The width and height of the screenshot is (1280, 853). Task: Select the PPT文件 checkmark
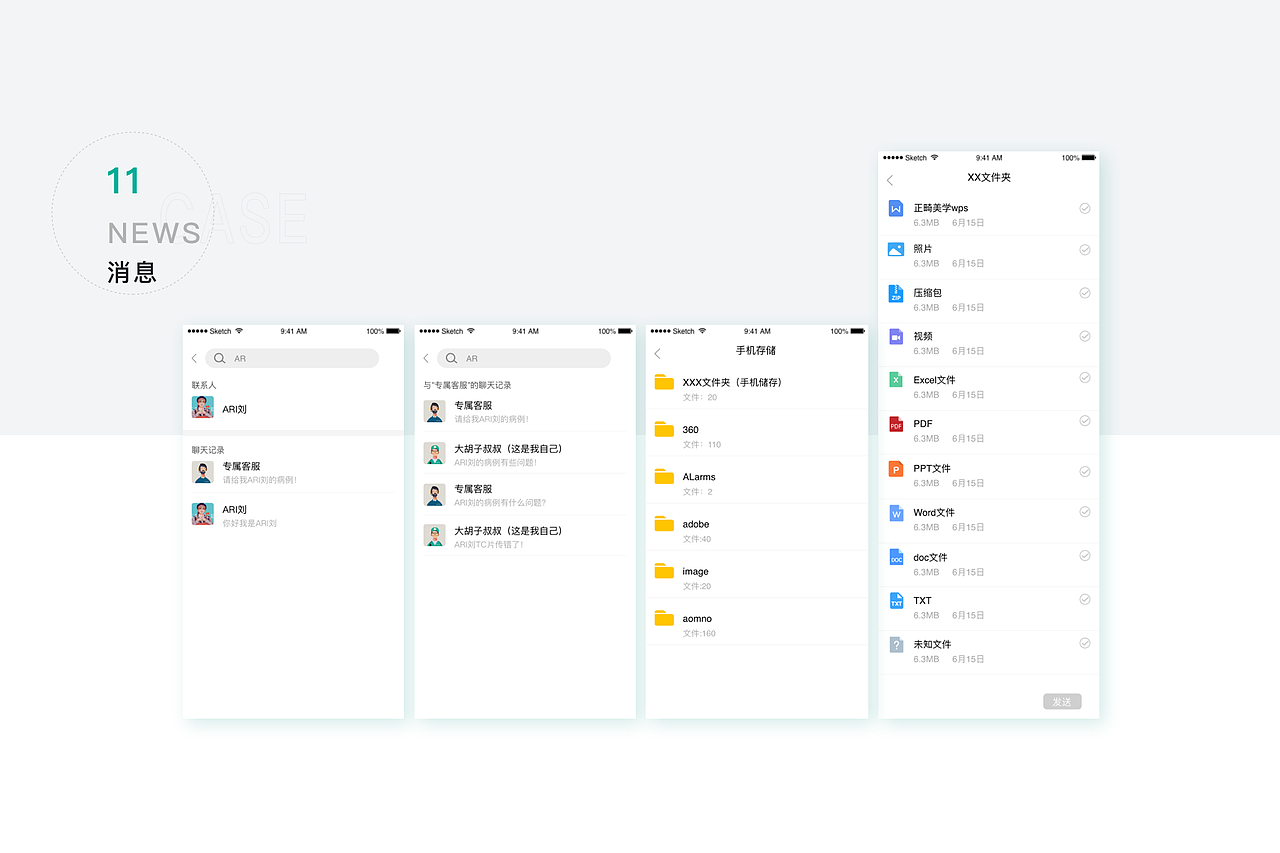[1085, 471]
